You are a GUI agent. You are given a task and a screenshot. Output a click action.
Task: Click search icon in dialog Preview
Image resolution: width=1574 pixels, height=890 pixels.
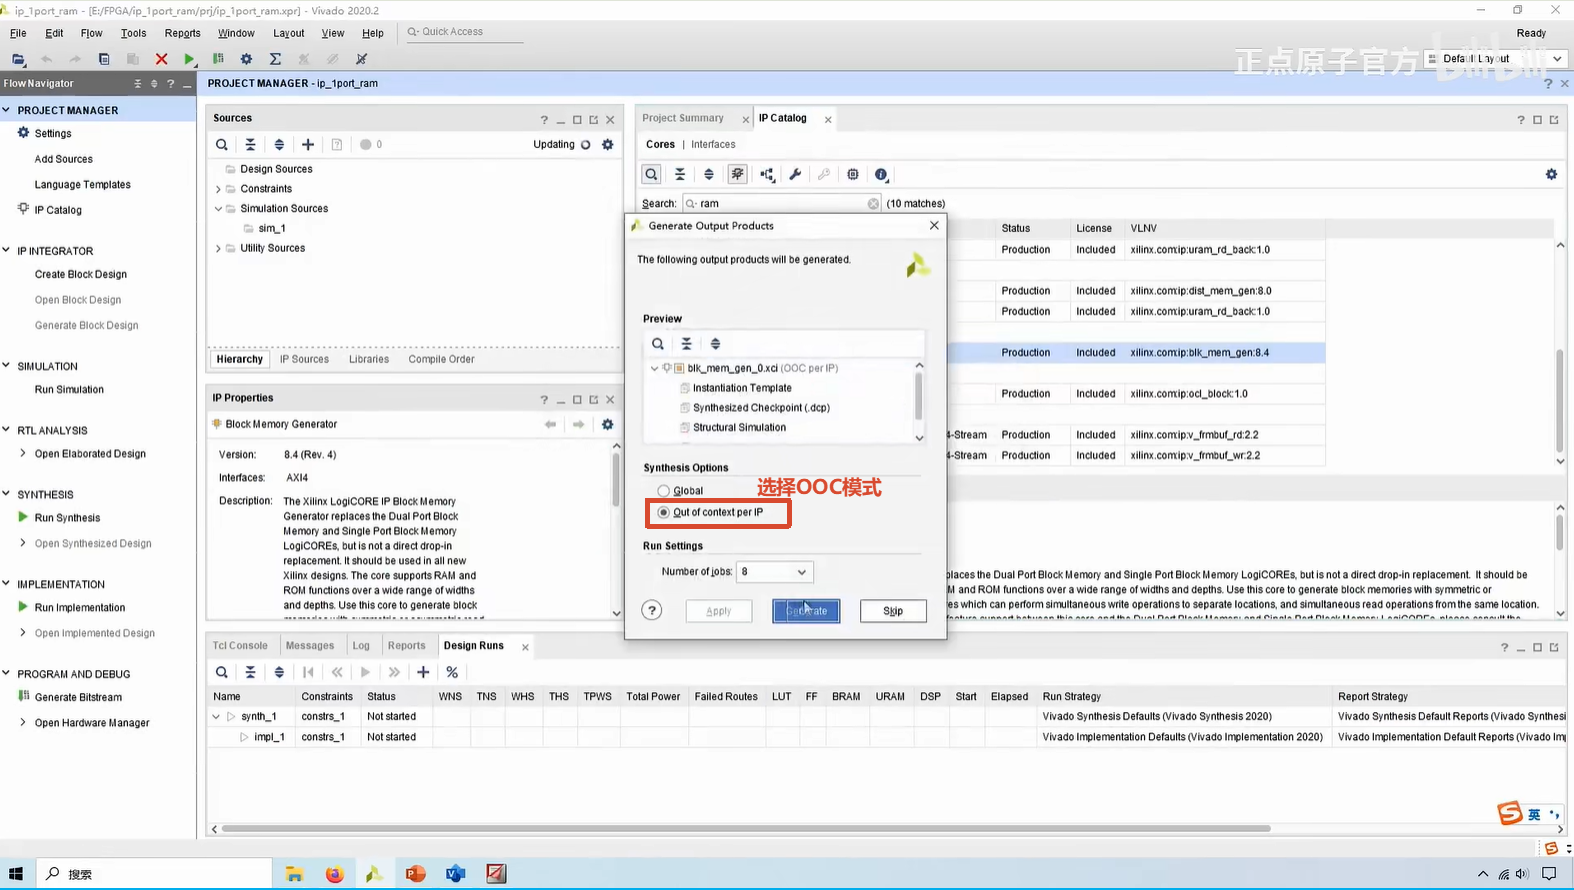[x=658, y=344]
